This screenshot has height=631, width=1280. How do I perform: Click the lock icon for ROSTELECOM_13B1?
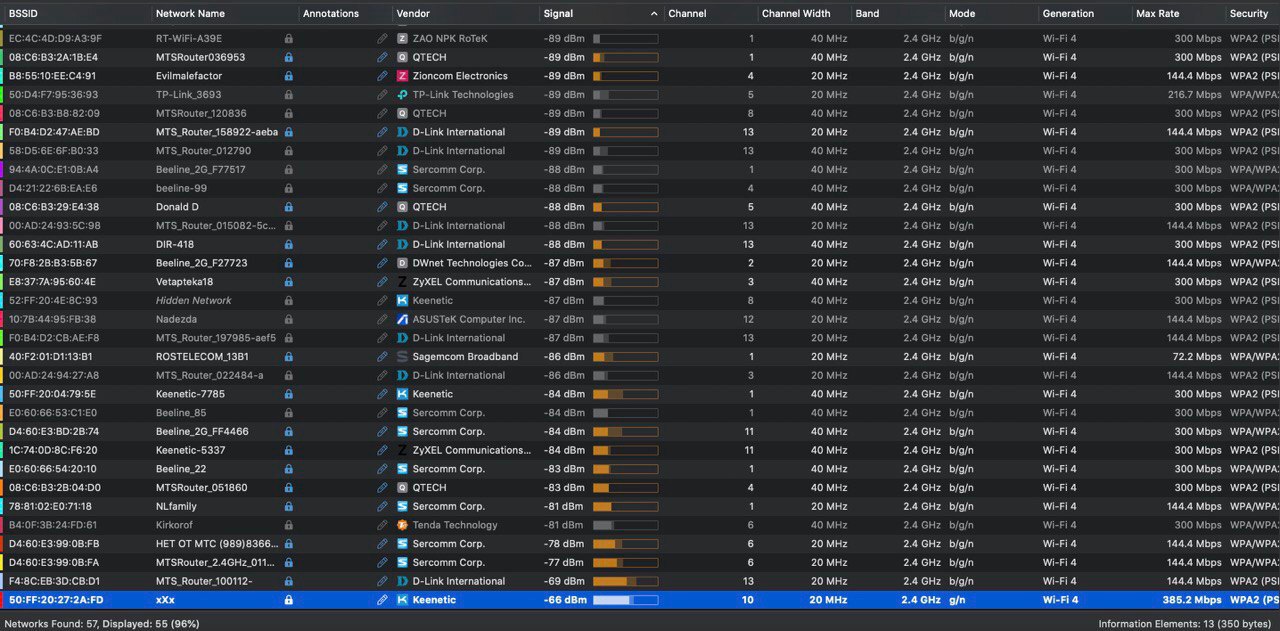click(288, 357)
